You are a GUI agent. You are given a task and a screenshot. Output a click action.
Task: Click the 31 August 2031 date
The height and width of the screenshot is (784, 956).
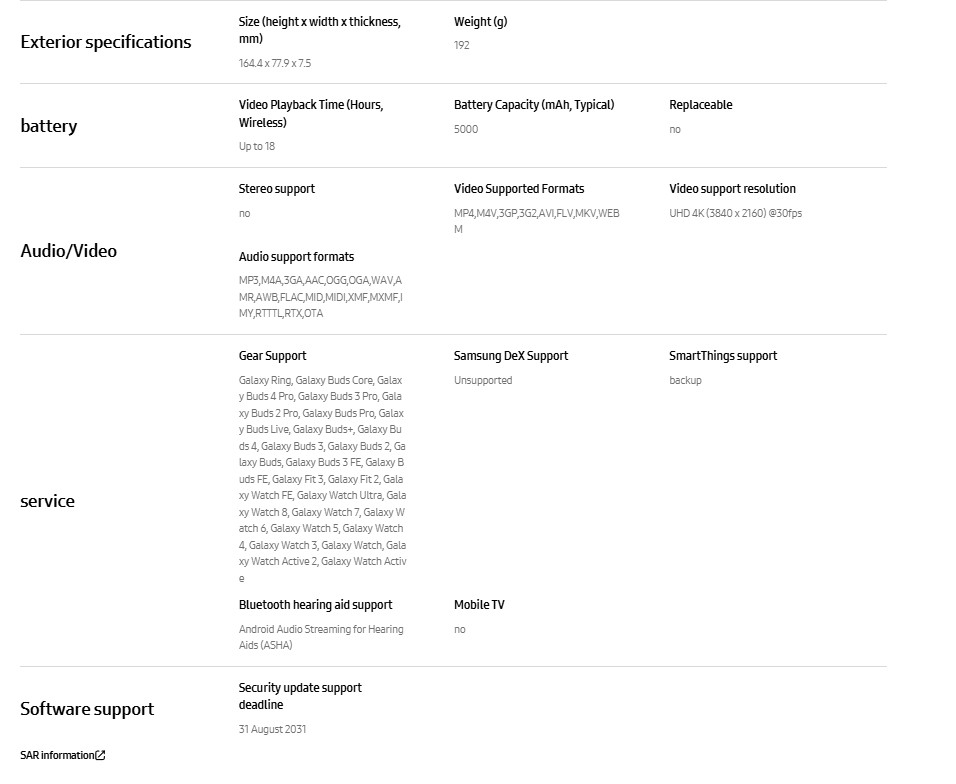[x=272, y=729]
